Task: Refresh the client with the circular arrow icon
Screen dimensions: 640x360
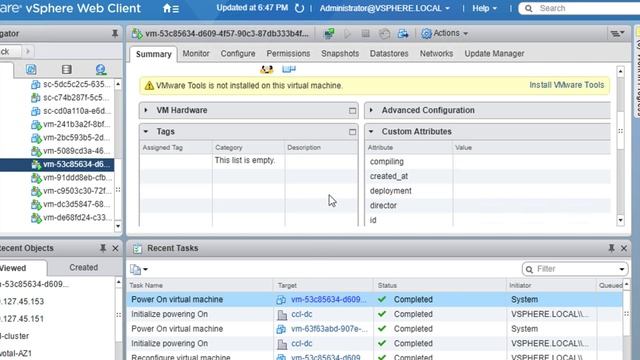Action: coord(299,8)
